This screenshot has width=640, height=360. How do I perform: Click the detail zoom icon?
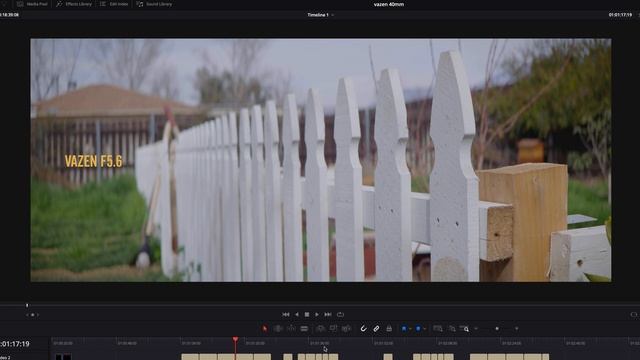pos(452,329)
